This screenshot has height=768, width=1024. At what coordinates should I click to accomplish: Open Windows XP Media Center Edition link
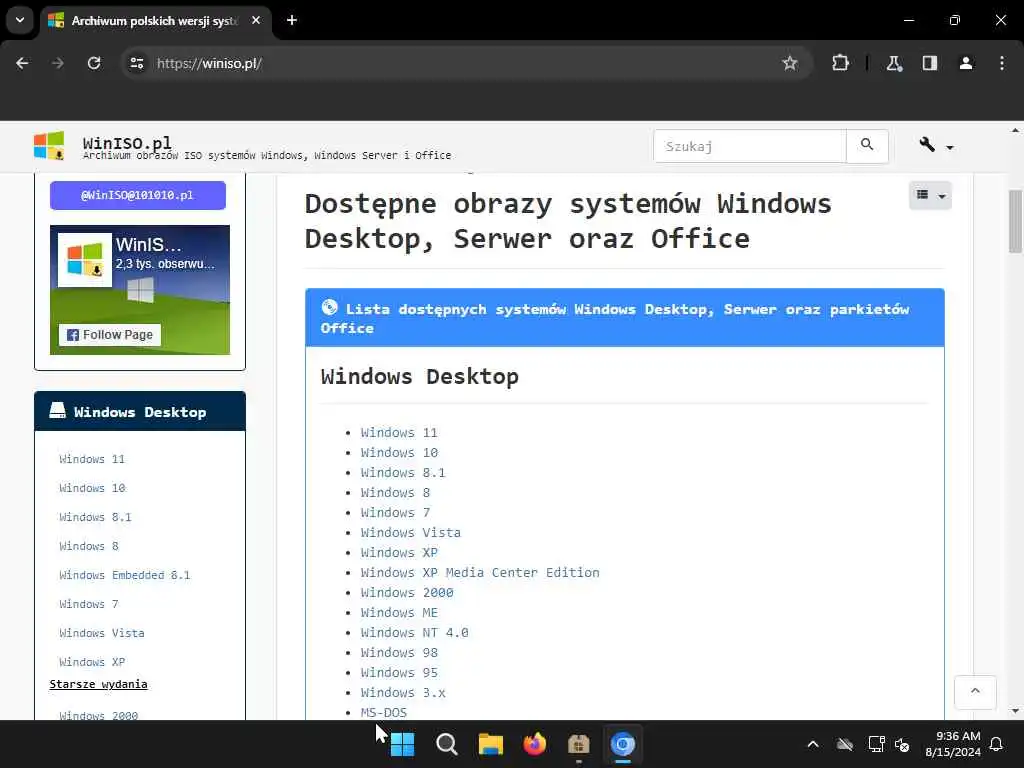point(480,572)
